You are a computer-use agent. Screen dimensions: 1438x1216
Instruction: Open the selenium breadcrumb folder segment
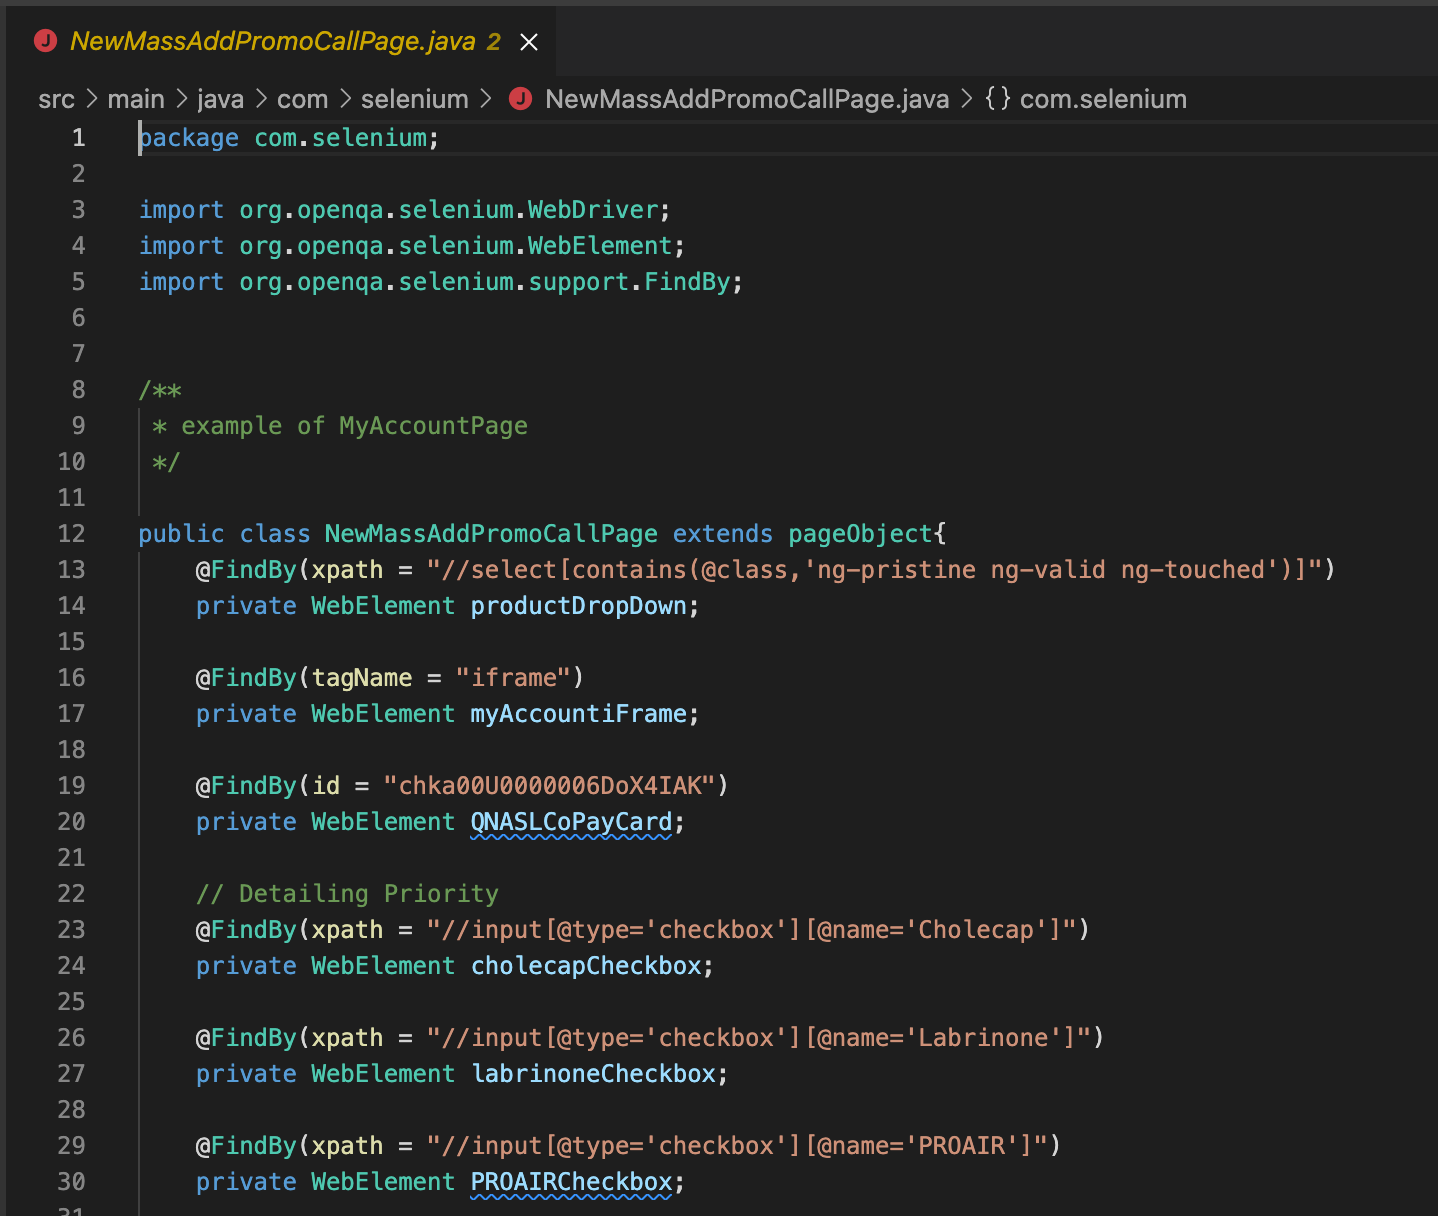click(x=414, y=99)
